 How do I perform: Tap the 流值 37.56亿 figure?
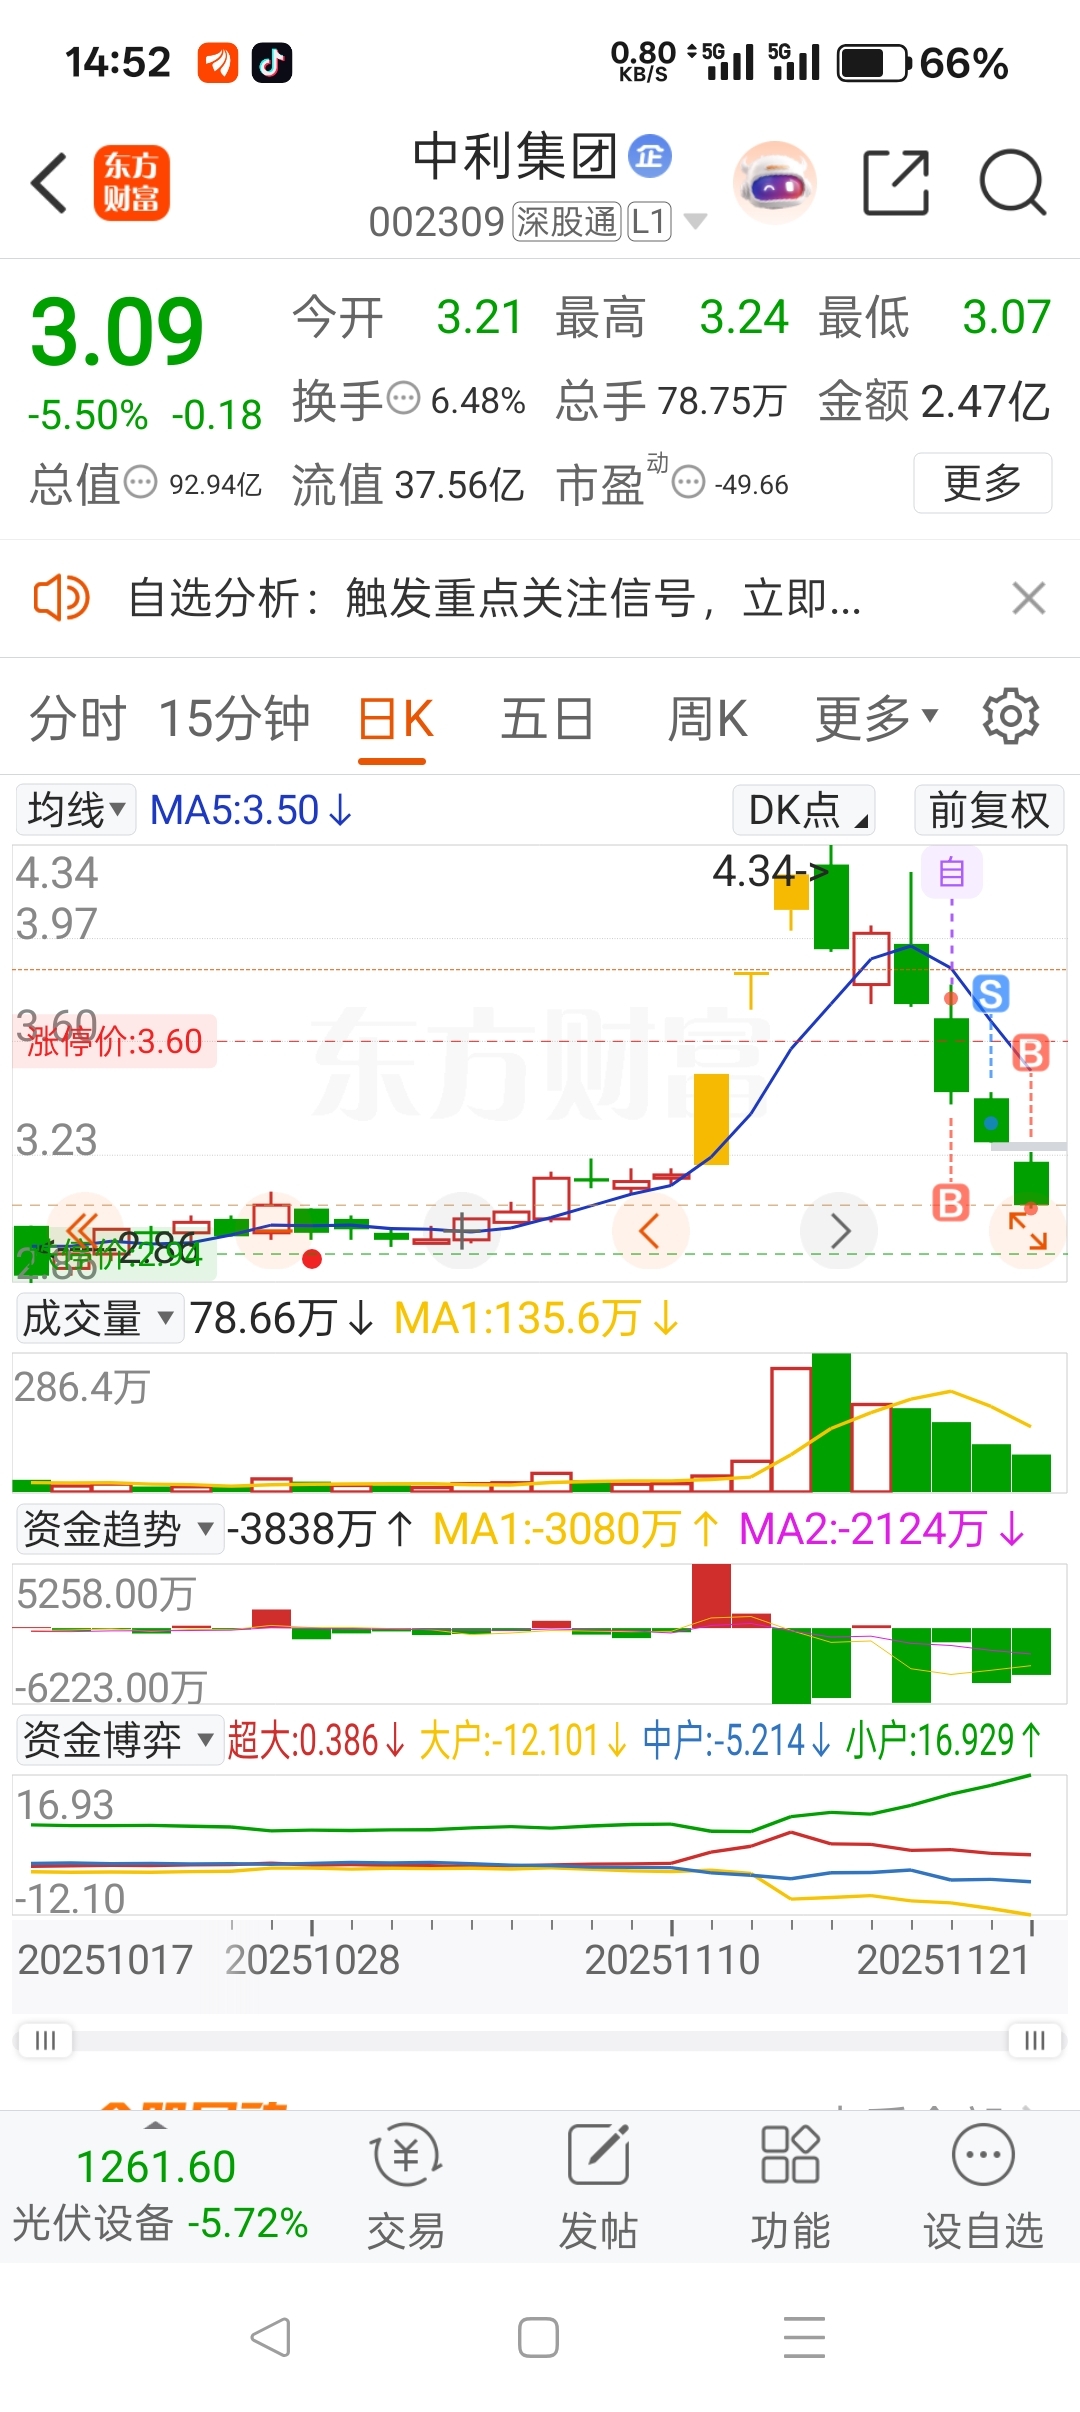pos(408,485)
